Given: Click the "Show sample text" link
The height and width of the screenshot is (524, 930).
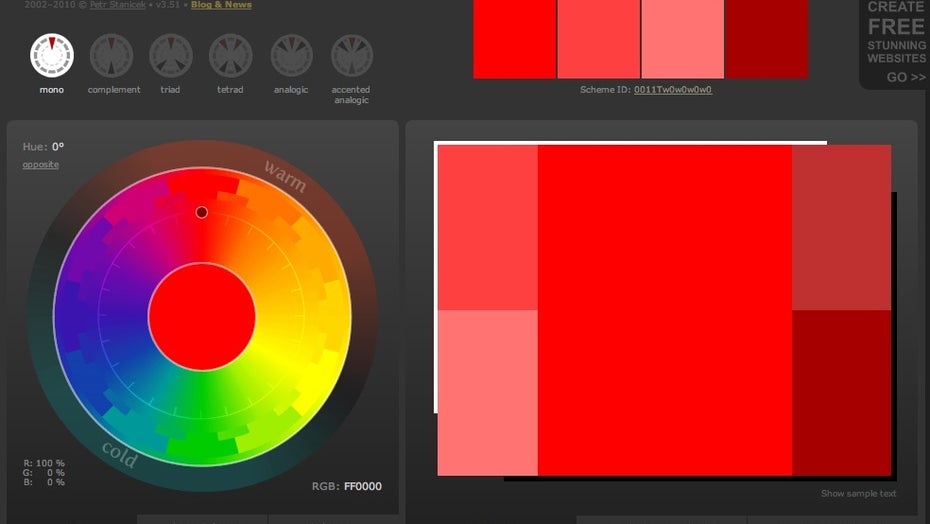Looking at the screenshot, I should coord(858,494).
